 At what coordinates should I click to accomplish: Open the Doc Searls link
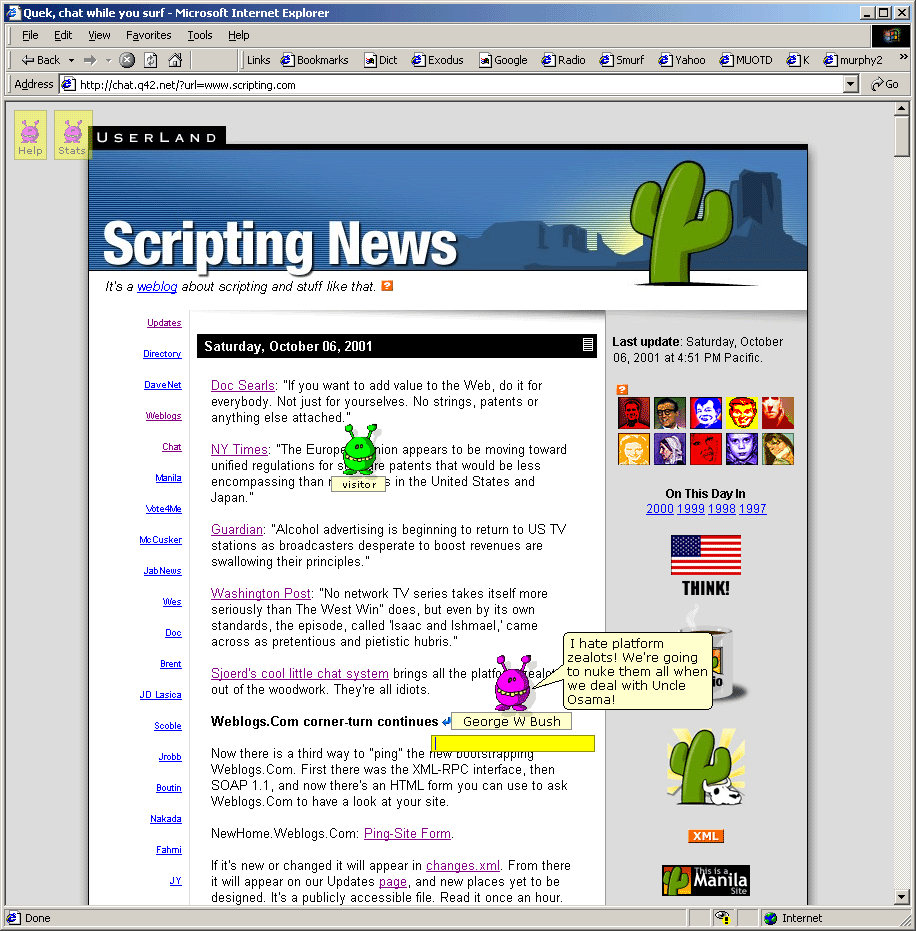(x=243, y=385)
